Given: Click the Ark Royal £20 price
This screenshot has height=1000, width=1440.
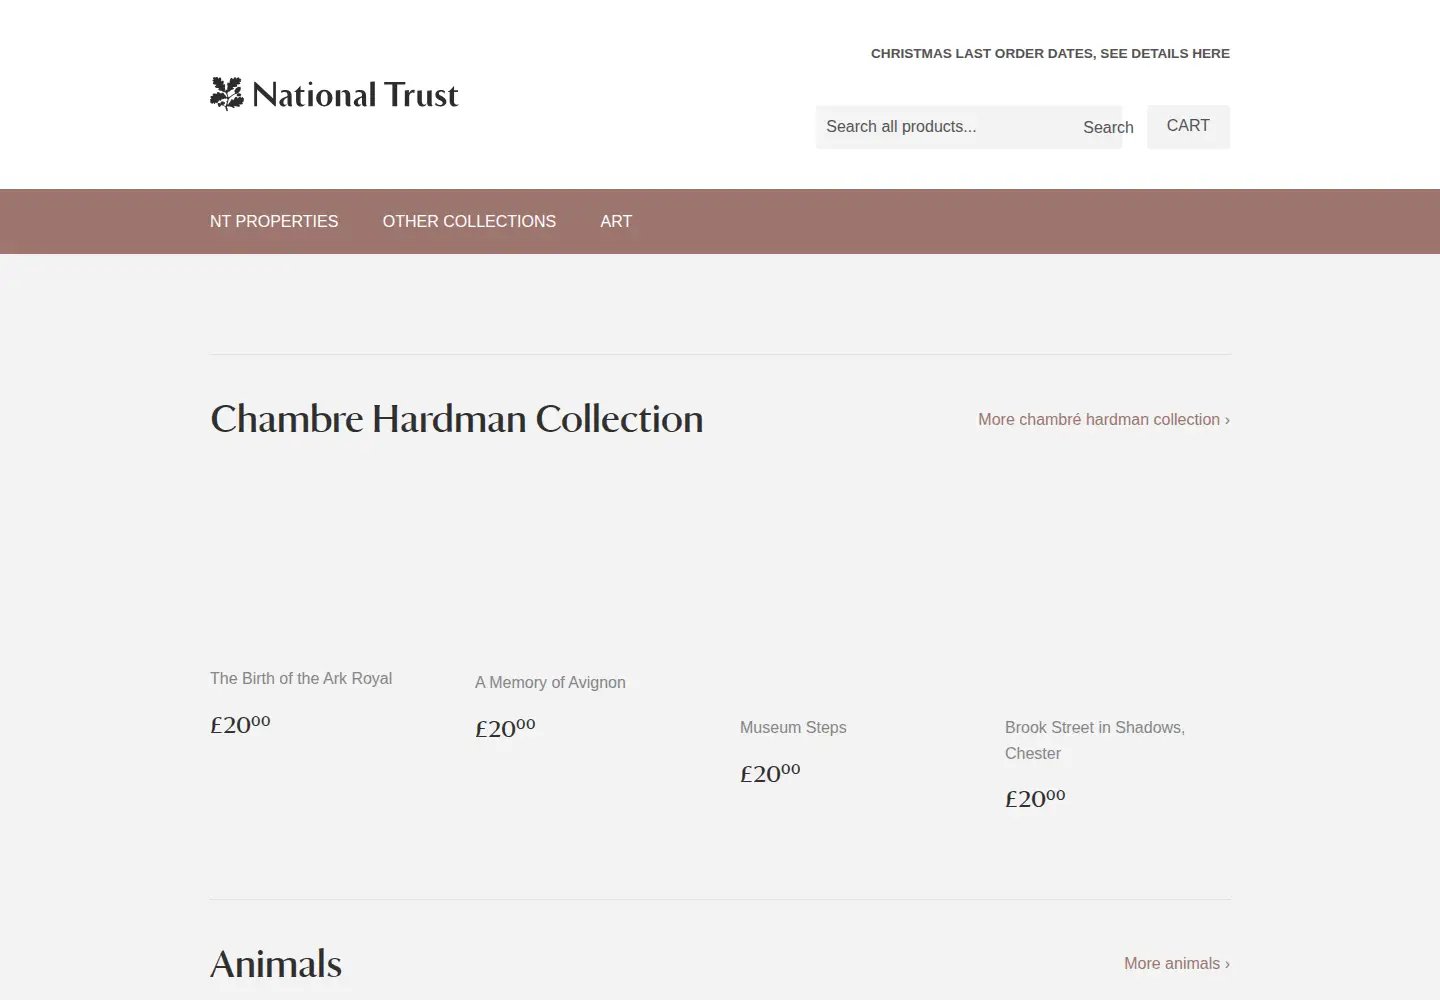Looking at the screenshot, I should 240,724.
